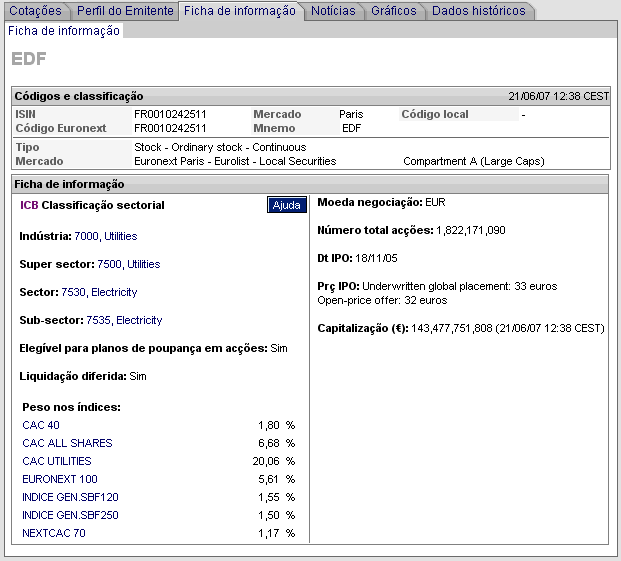
Task: Click the CAC ALL SHARES index link
Action: [67, 443]
